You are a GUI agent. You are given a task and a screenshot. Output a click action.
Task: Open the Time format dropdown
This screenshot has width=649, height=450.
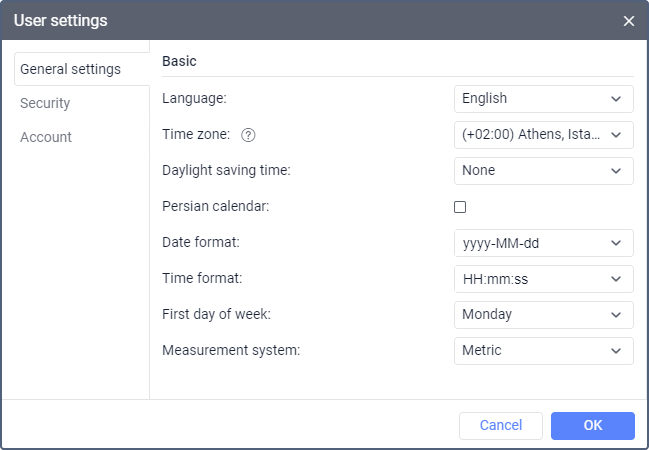[x=543, y=279]
